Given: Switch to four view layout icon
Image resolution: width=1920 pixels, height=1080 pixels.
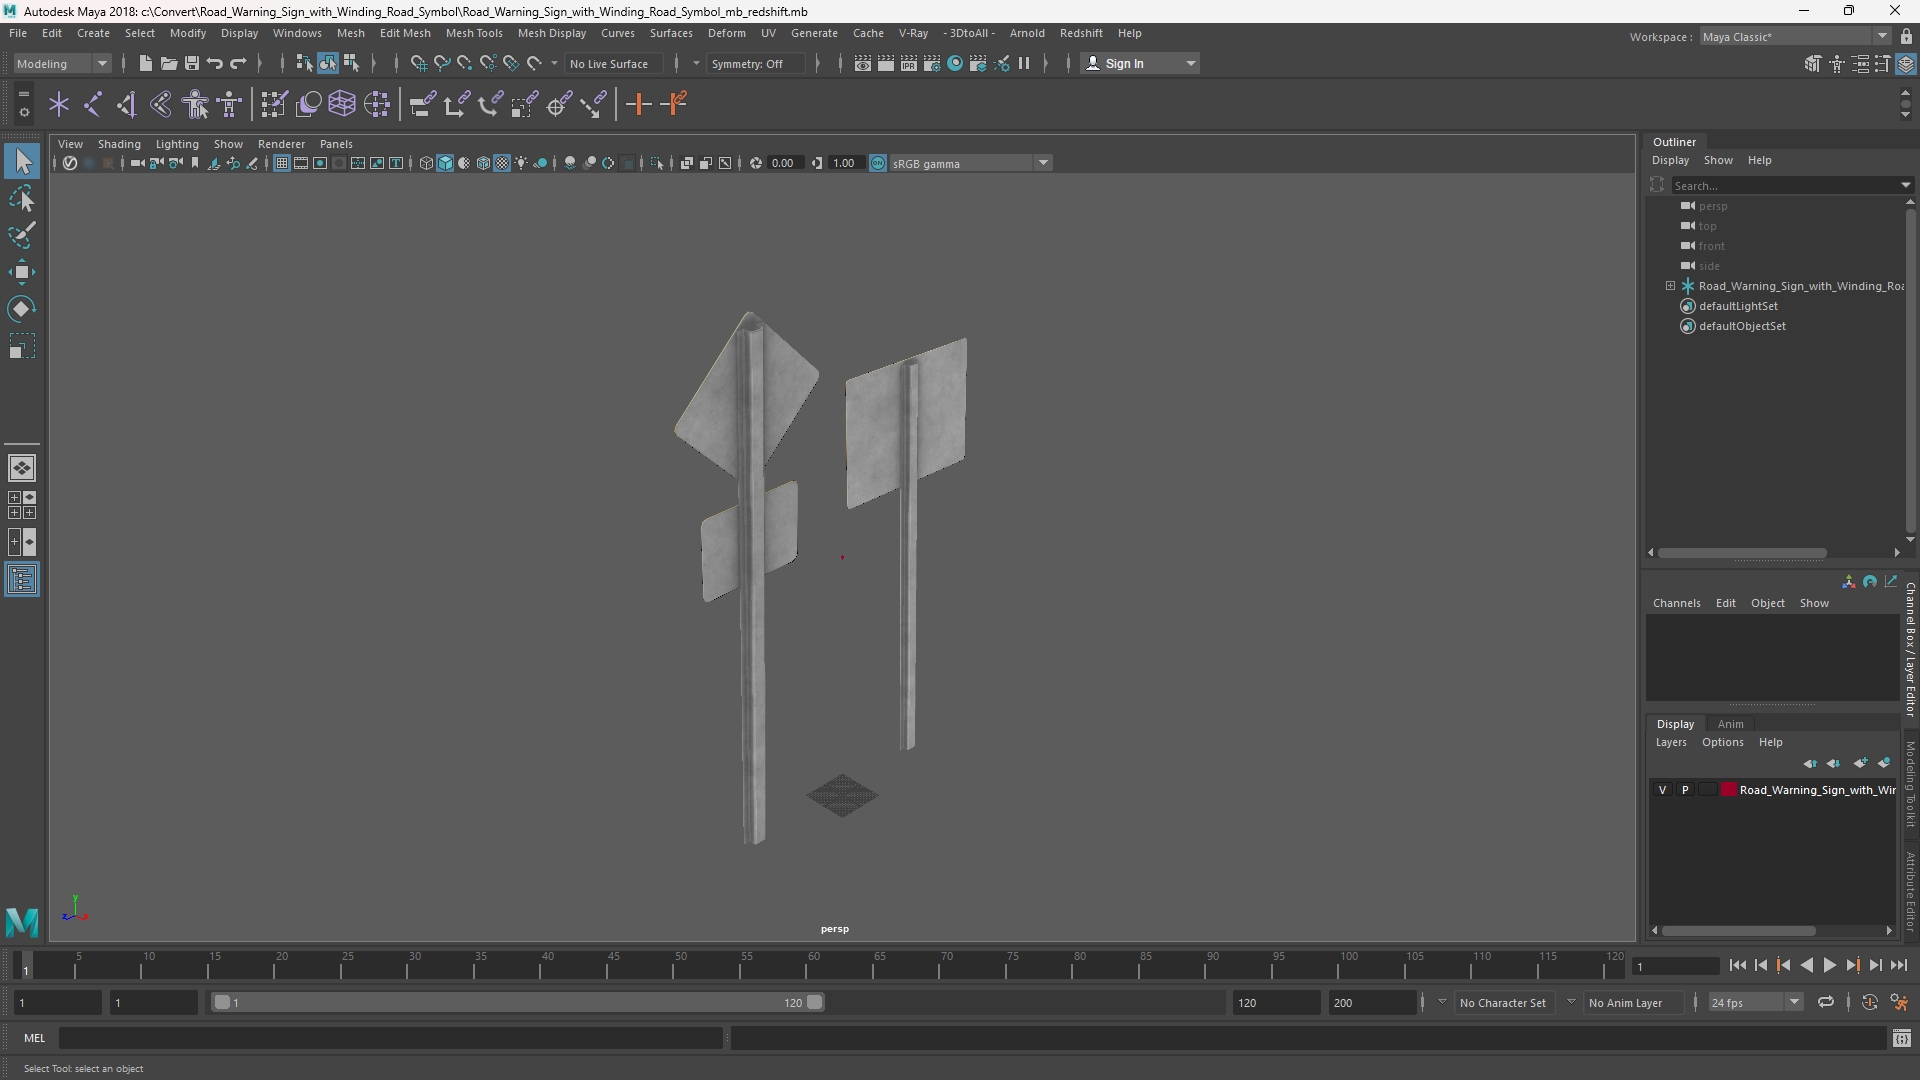Looking at the screenshot, I should [x=22, y=505].
